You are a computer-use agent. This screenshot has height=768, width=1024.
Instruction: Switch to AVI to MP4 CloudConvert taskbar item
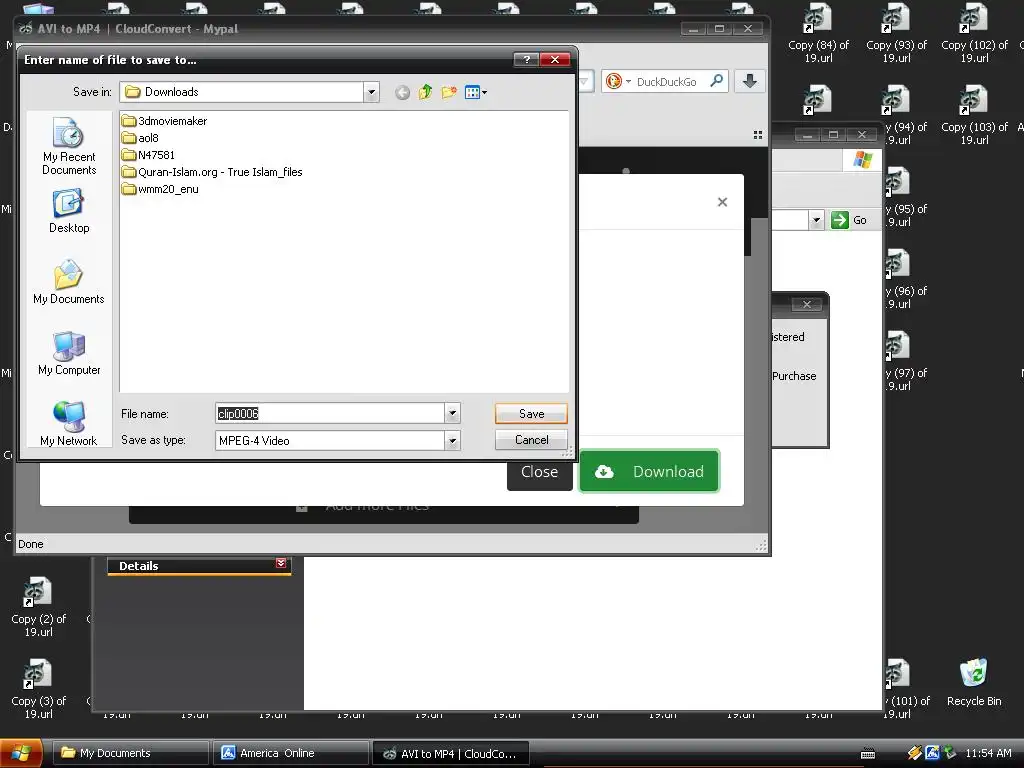pos(450,753)
